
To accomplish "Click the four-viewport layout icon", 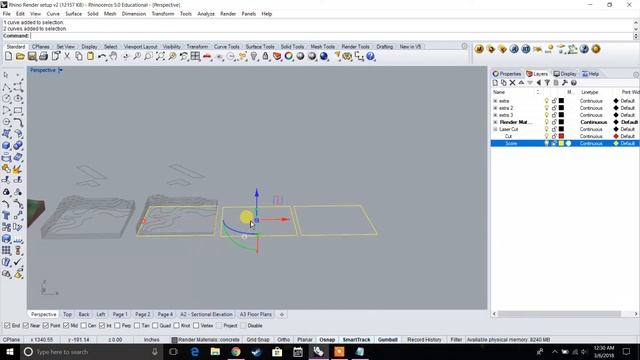I will click(196, 56).
